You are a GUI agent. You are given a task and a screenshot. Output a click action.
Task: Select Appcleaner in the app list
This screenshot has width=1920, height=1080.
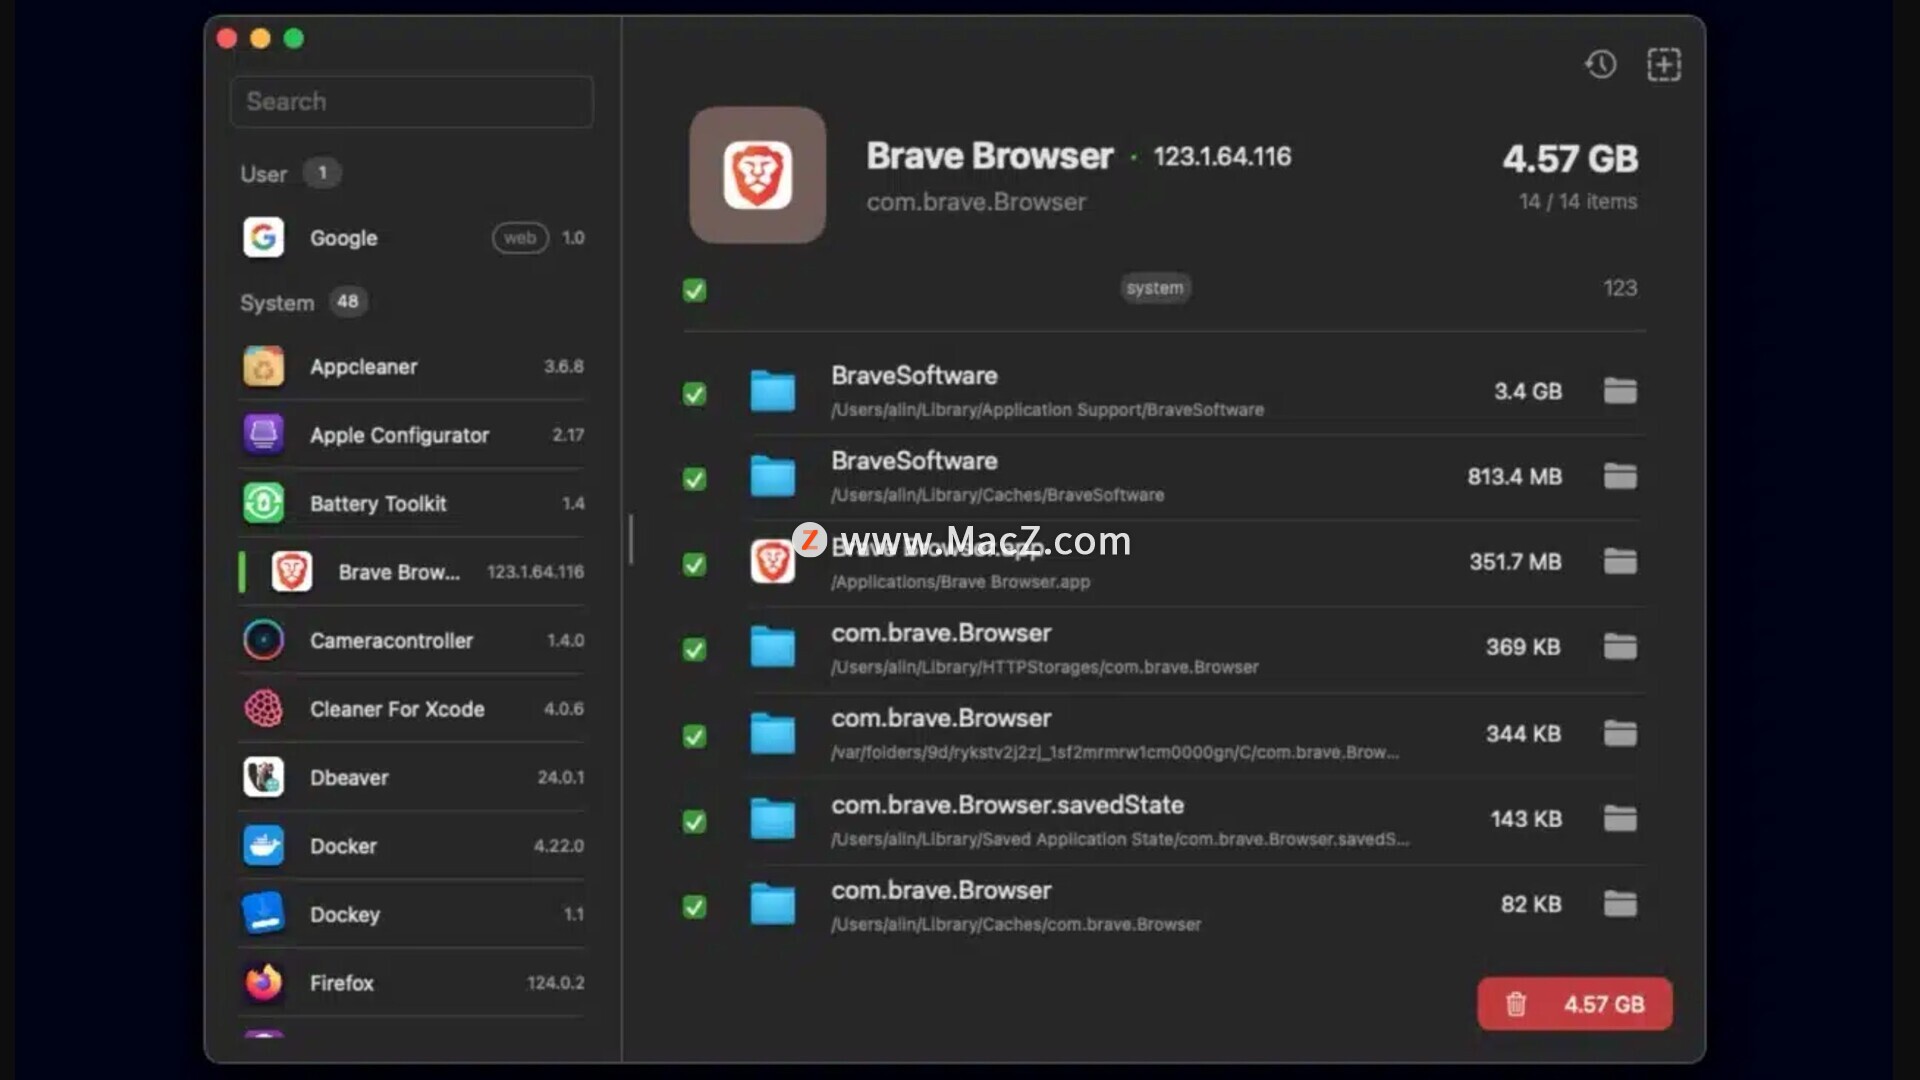pos(412,367)
